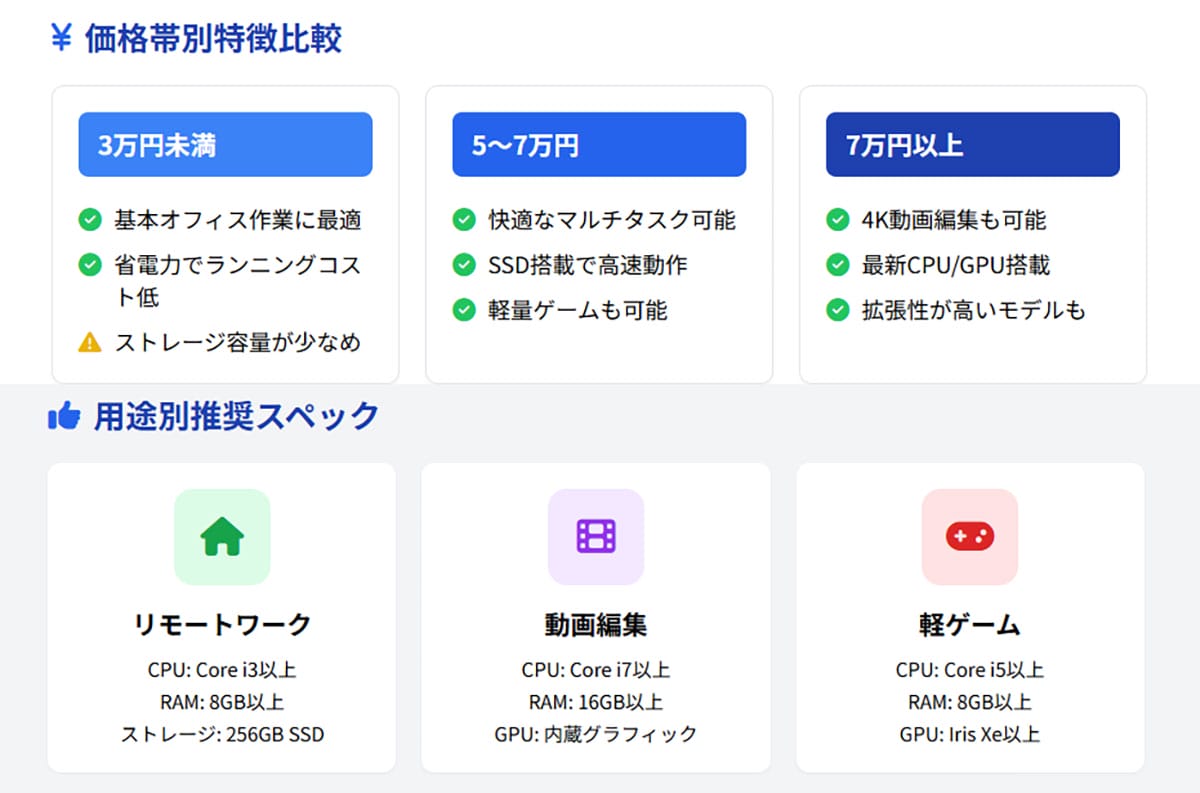Click the 価格帯別特徴比較 heading
This screenshot has width=1200, height=793.
(x=213, y=38)
